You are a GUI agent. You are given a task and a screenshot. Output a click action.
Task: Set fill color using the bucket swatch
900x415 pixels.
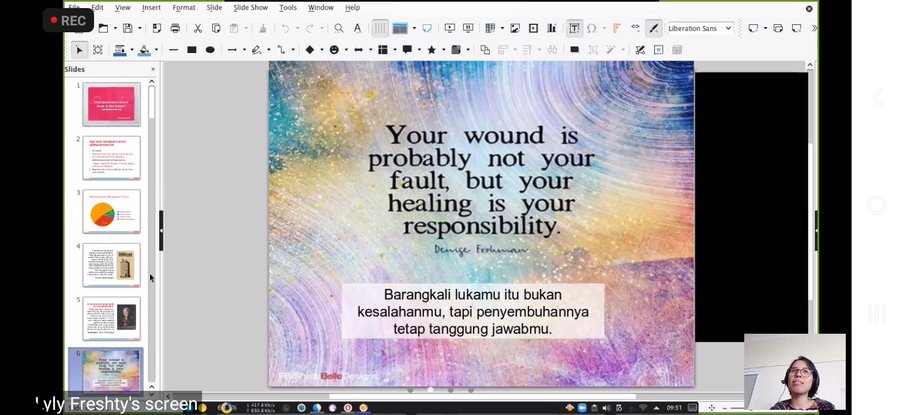click(144, 50)
